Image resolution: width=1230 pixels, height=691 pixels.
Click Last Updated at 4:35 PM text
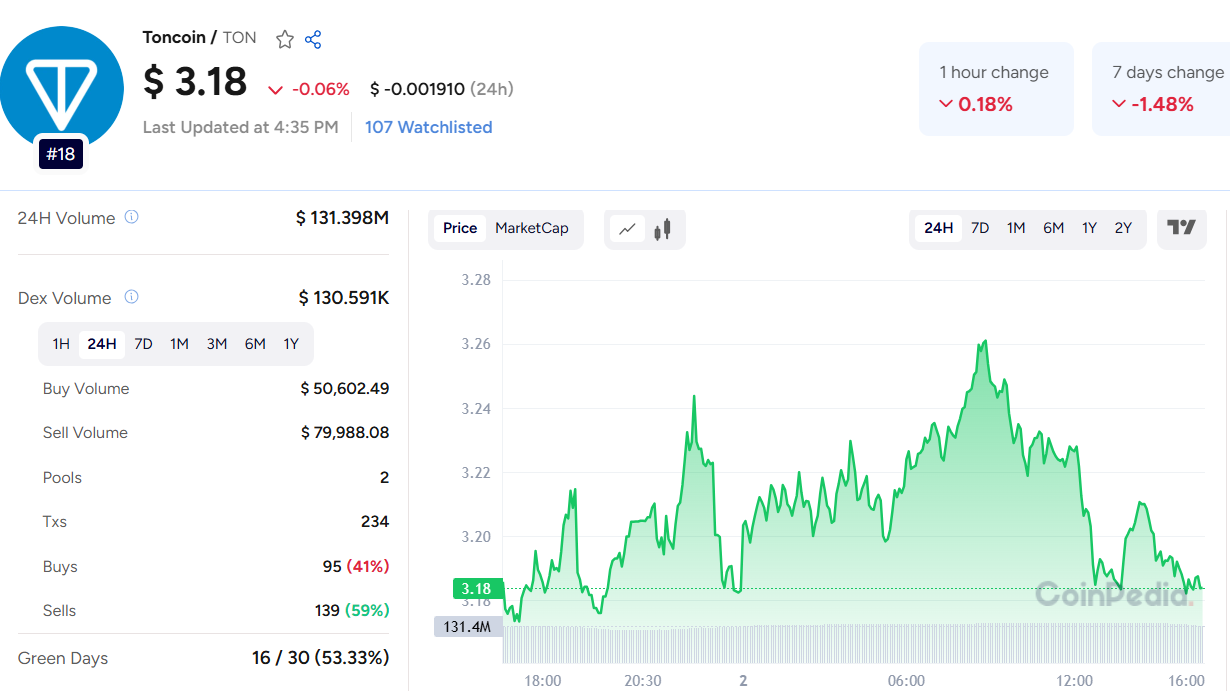coord(240,127)
